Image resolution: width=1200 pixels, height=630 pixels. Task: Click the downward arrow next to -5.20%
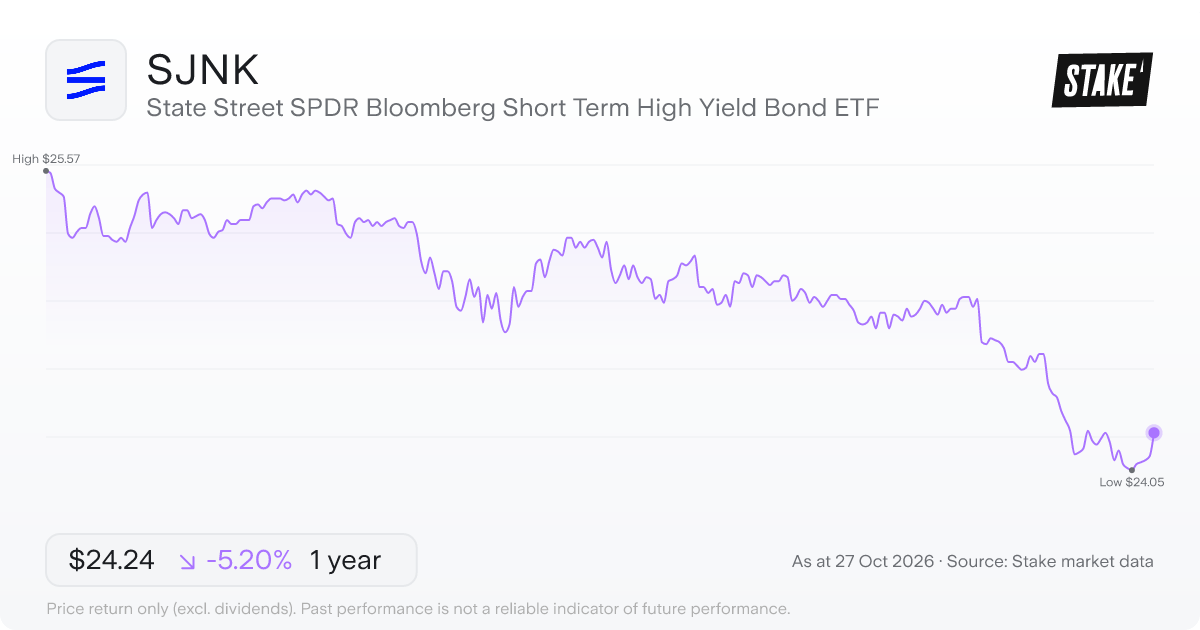tap(188, 561)
